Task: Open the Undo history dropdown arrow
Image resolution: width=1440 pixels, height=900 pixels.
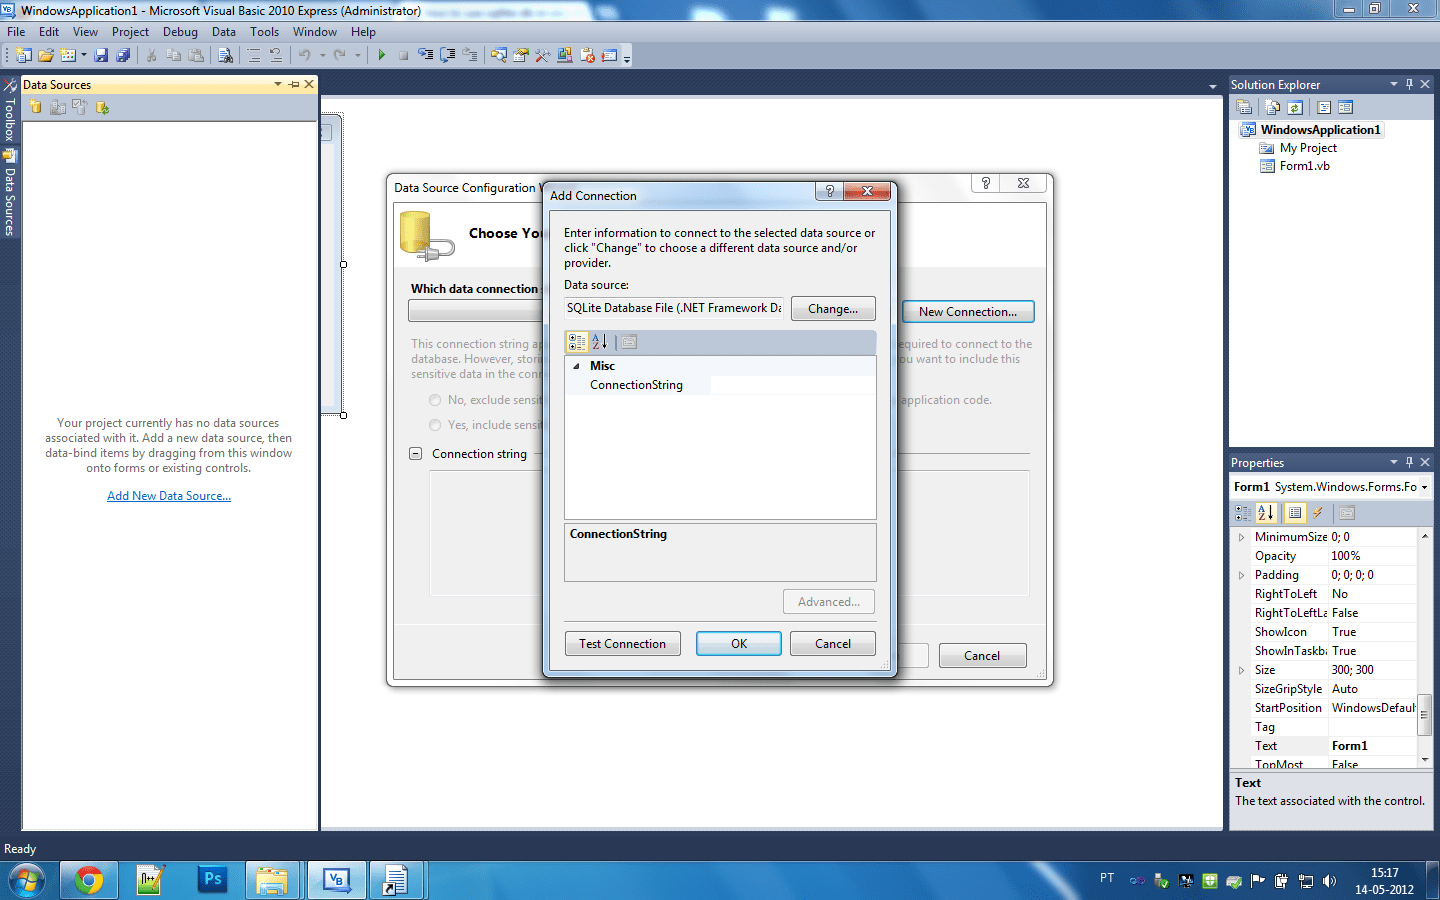Action: pos(323,55)
